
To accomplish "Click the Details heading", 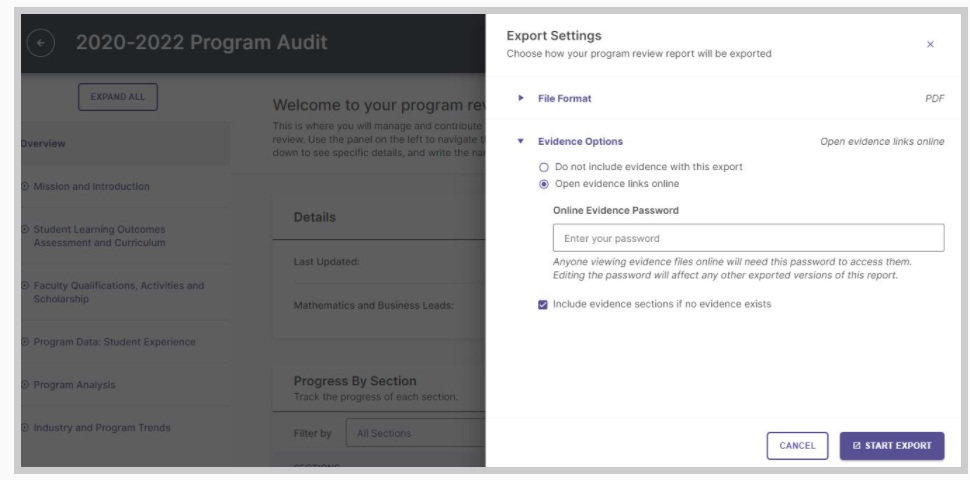I will [315, 217].
